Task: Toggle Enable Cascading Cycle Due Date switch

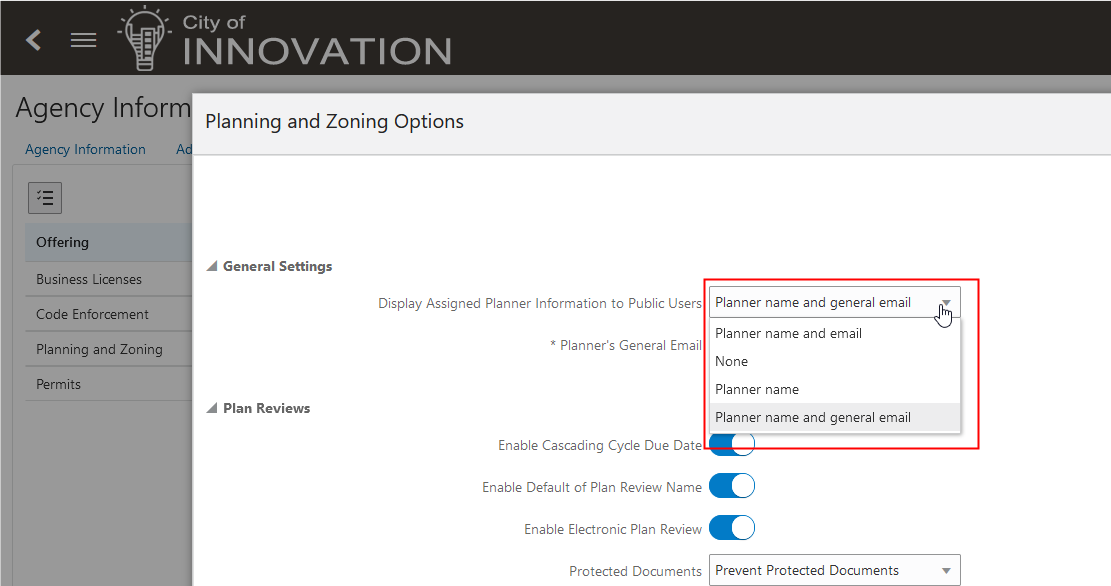Action: (x=732, y=445)
